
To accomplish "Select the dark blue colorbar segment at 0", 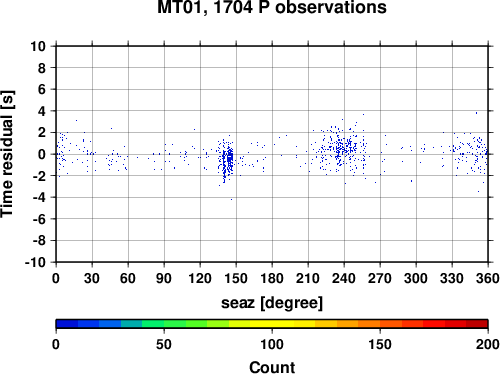I will tap(67, 324).
